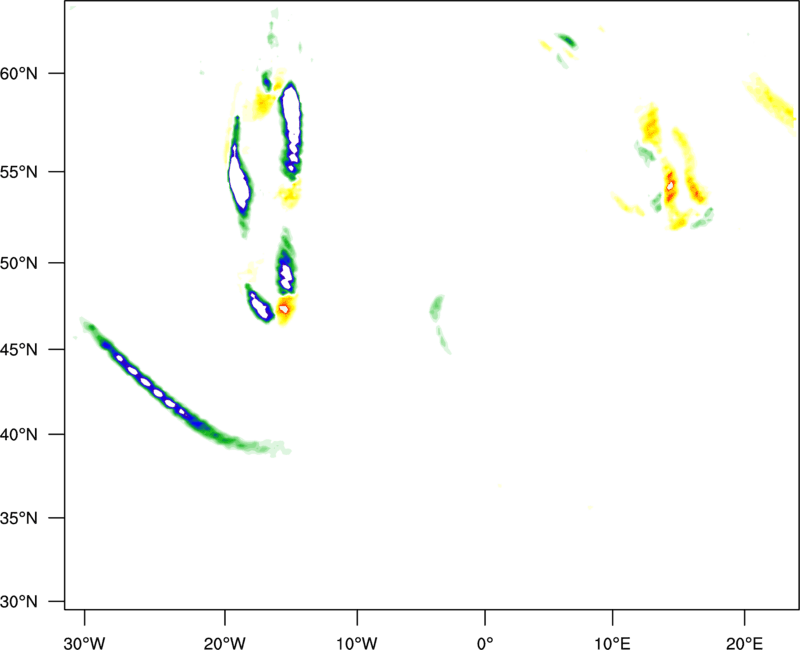
Task: Click the 60°N latitude label
Action: pos(19,74)
